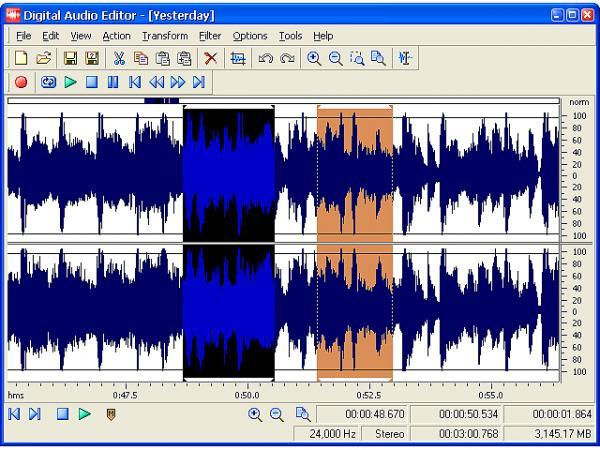Image resolution: width=600 pixels, height=450 pixels.
Task: Undo last action with the undo arrow
Action: (x=266, y=59)
